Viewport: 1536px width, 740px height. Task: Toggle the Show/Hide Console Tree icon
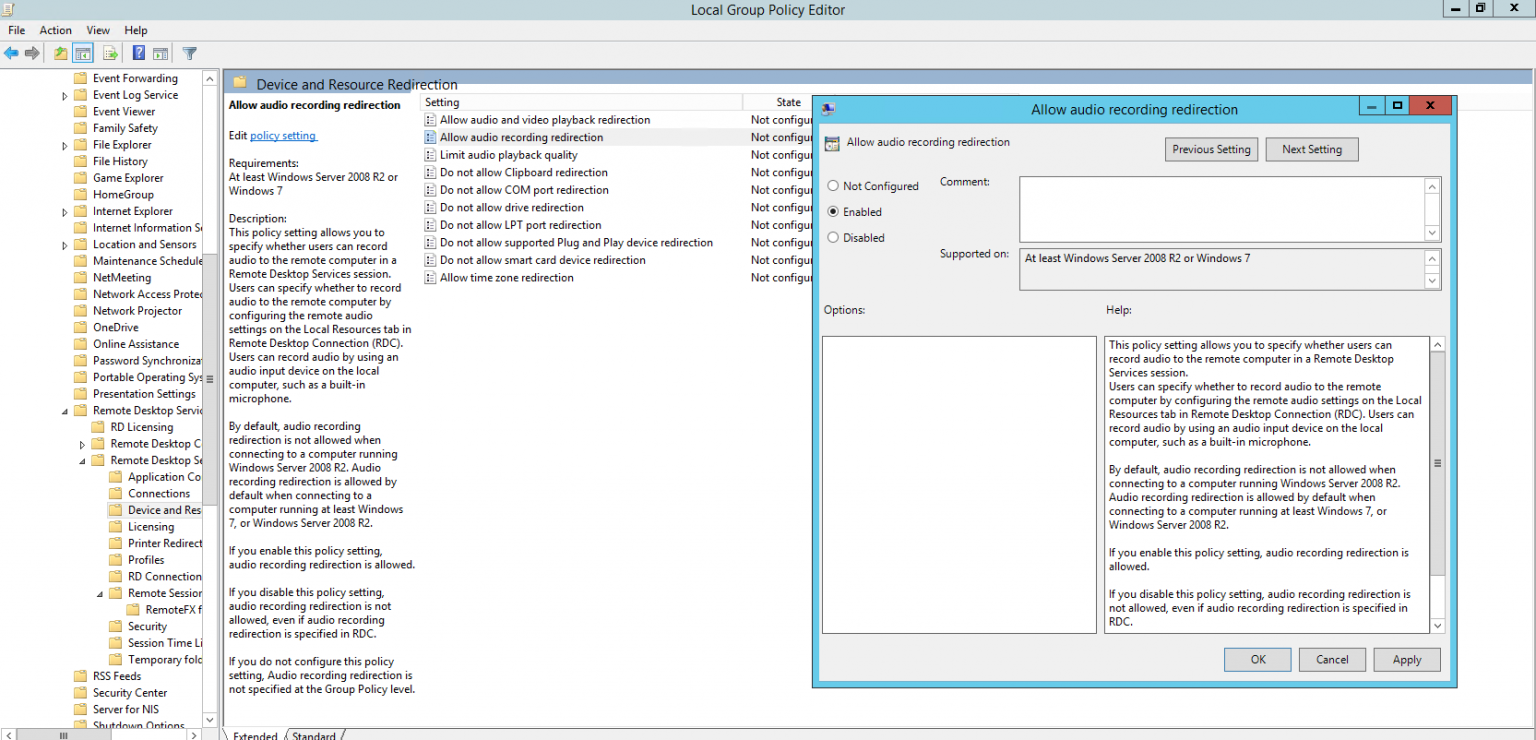[82, 53]
